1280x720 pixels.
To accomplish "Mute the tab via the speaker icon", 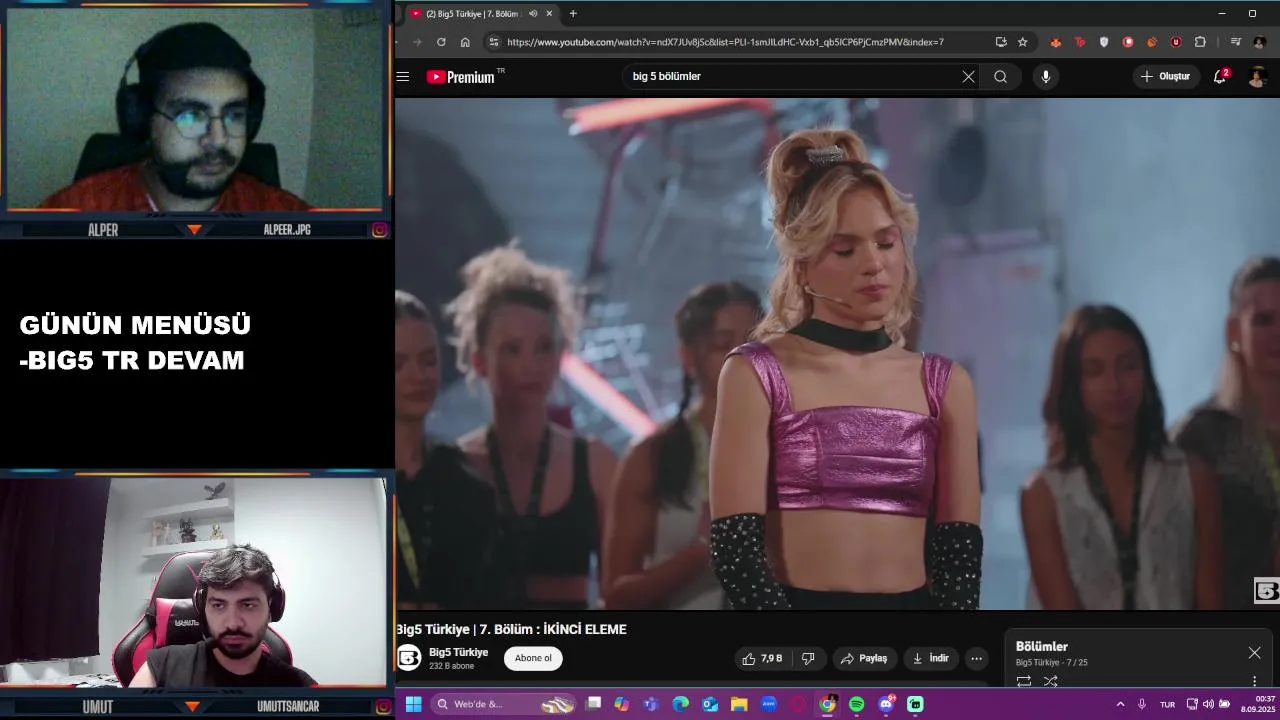I will [533, 14].
